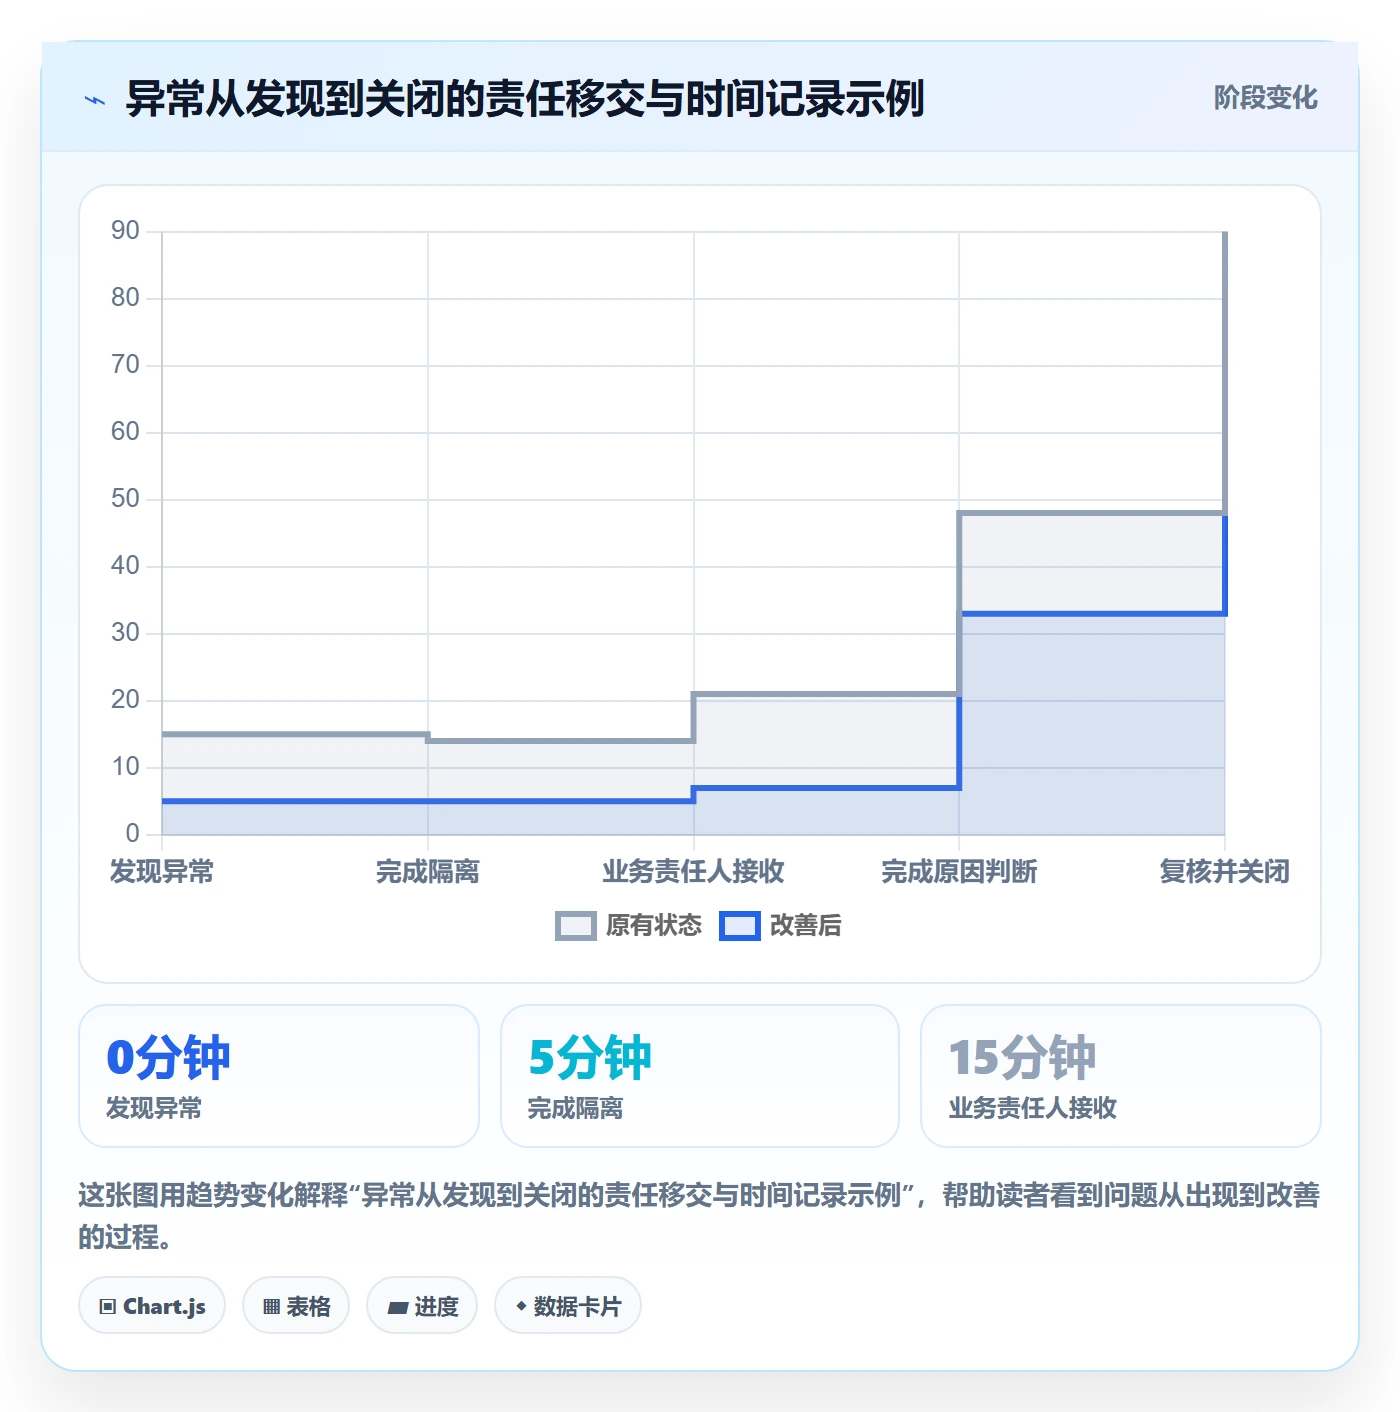Open the 5分钟 完成隔离 data card
The height and width of the screenshot is (1412, 1400).
700,1076
